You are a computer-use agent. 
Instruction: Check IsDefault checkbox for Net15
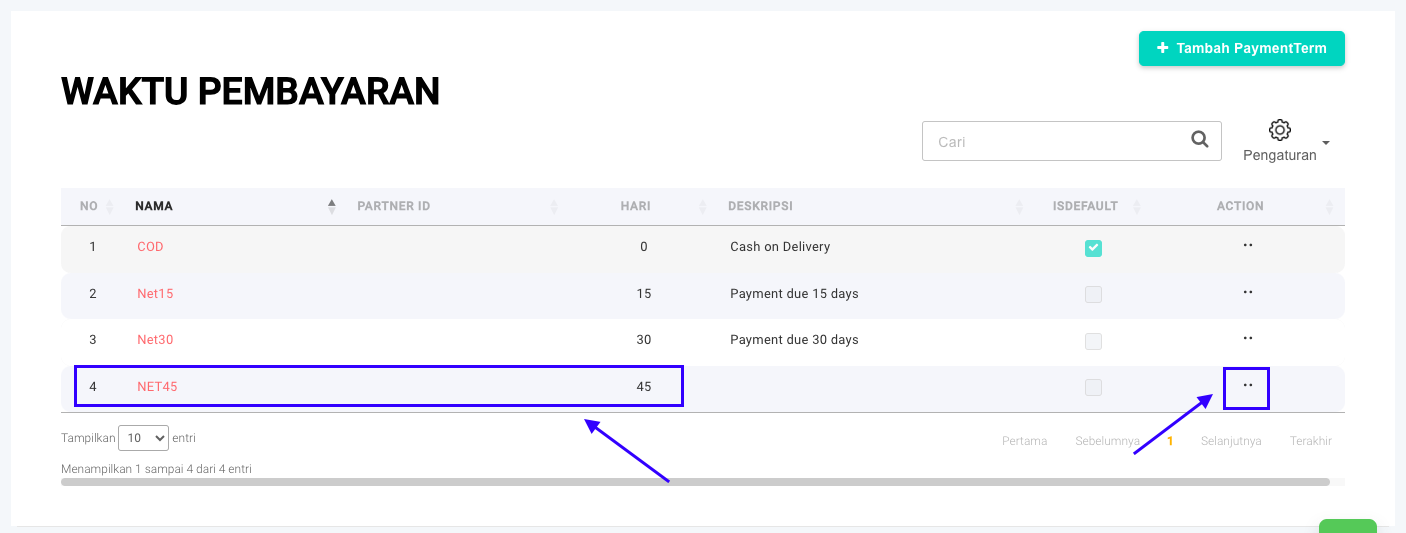(1093, 294)
